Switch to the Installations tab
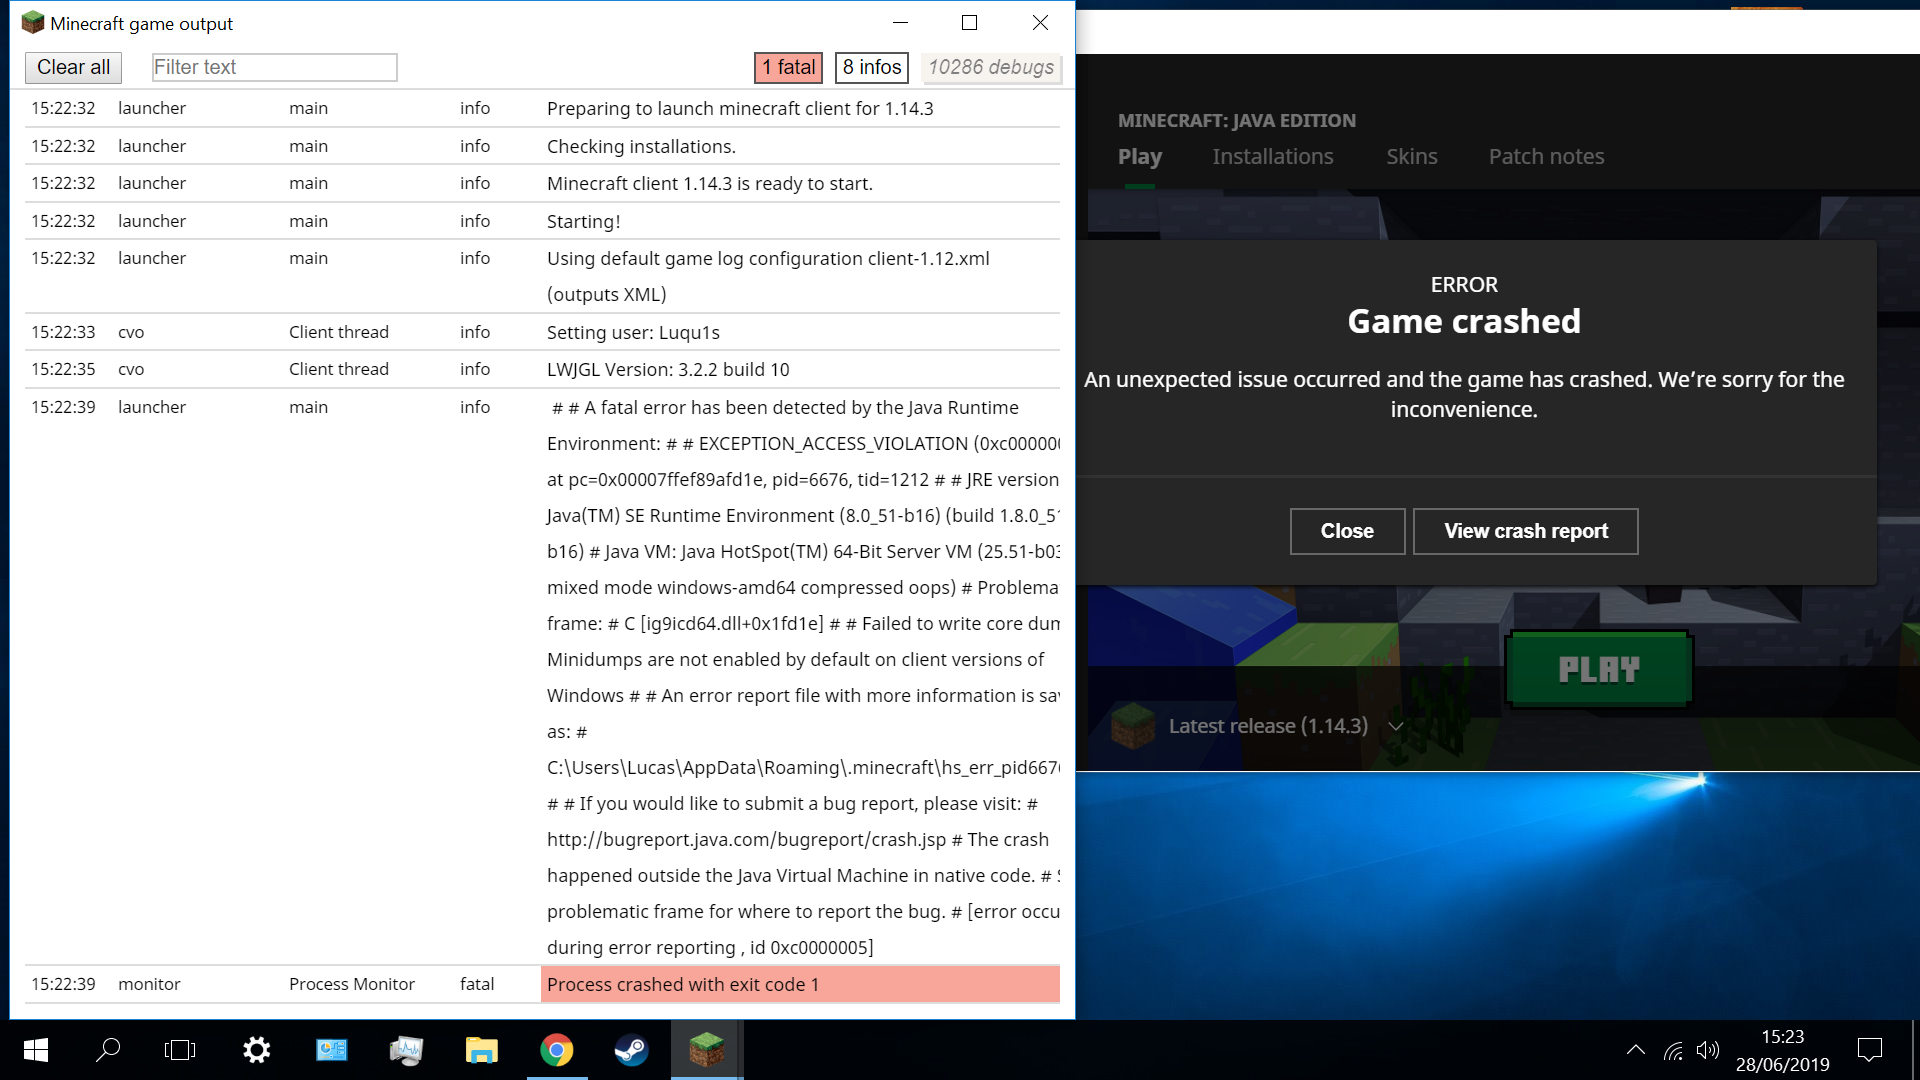Screen dimensions: 1920x1080 click(1272, 156)
